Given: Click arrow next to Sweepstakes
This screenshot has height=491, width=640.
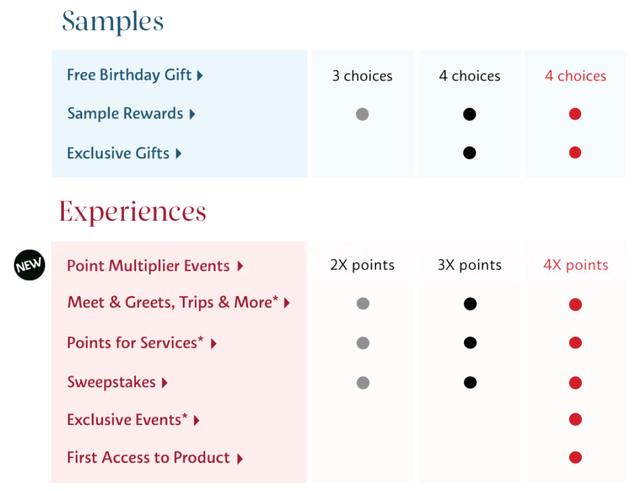Looking at the screenshot, I should (165, 382).
